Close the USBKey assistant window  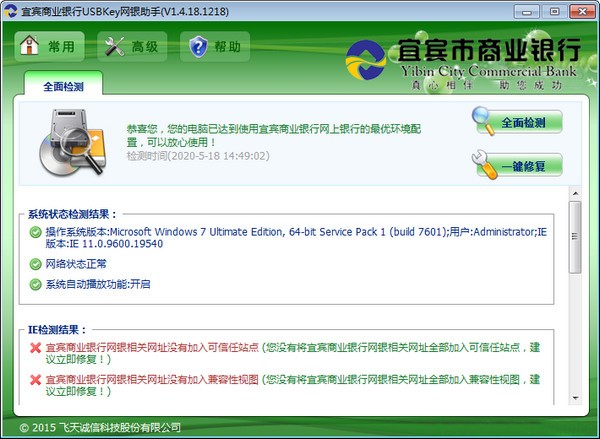[582, 11]
